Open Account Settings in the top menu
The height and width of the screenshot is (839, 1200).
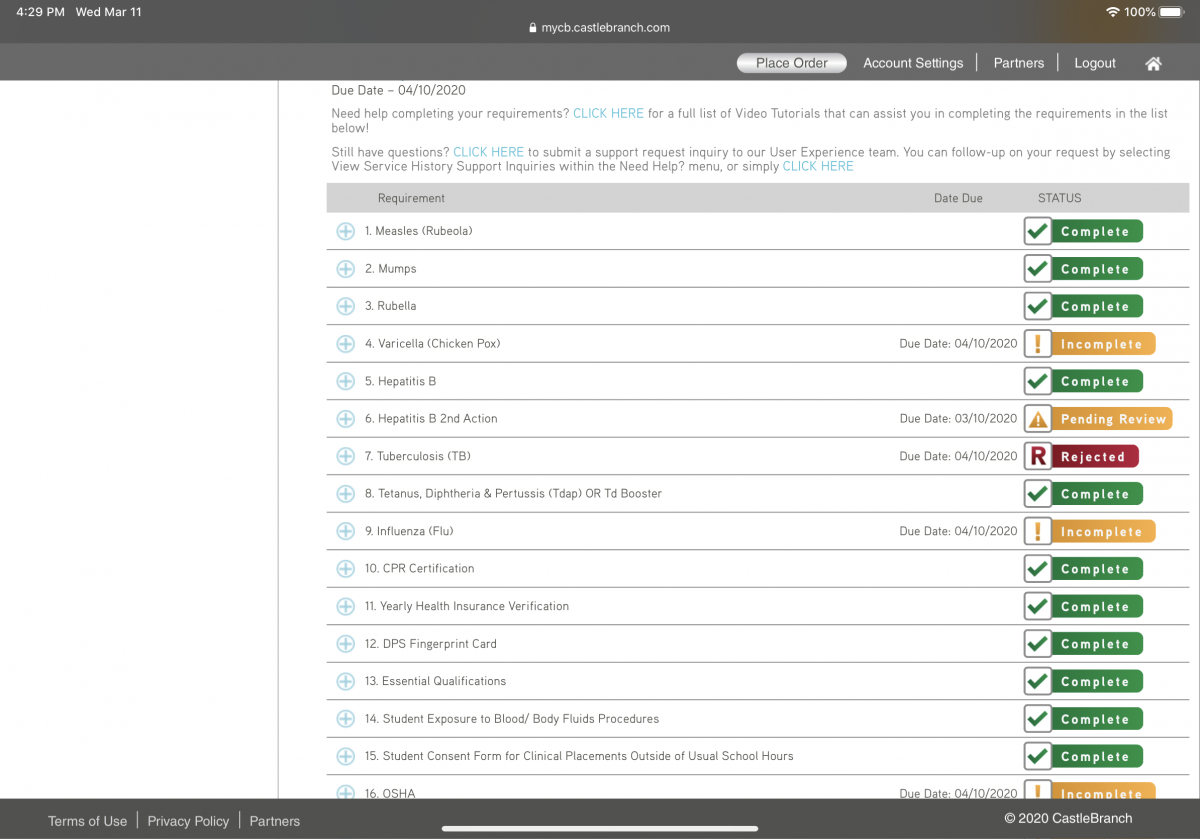[x=913, y=63]
